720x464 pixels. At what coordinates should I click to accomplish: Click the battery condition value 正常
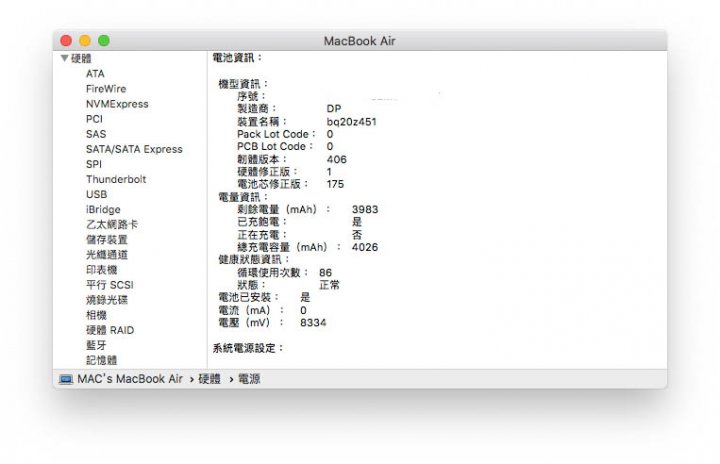coord(329,285)
